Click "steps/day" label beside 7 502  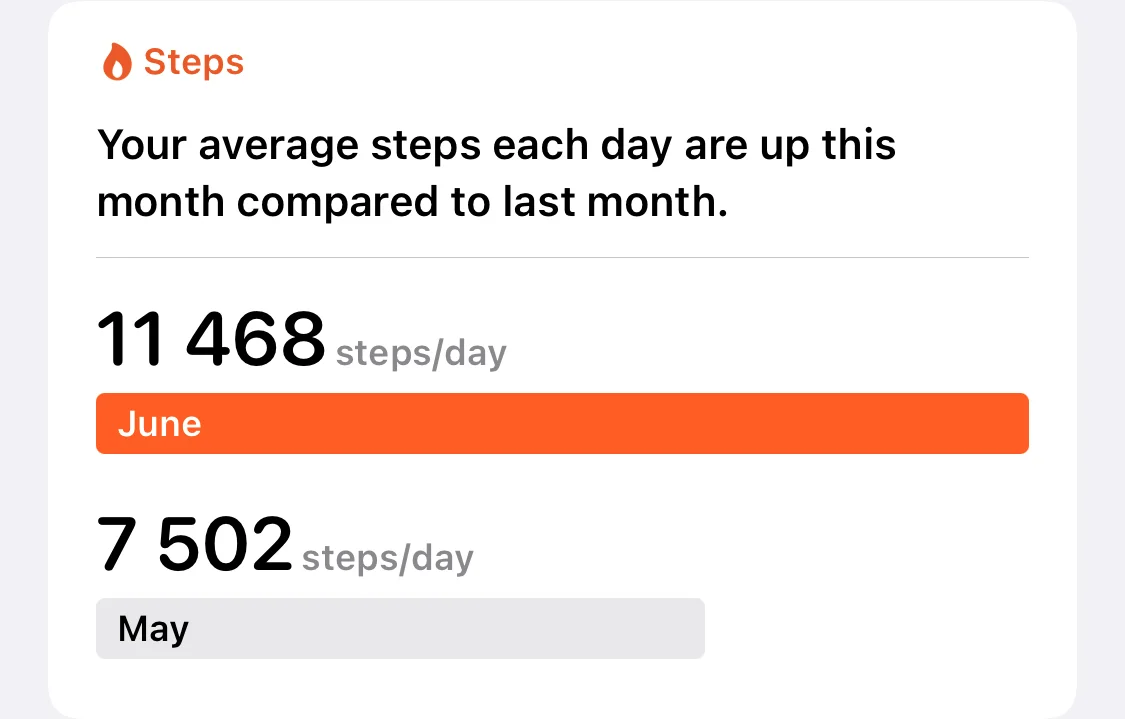(388, 558)
